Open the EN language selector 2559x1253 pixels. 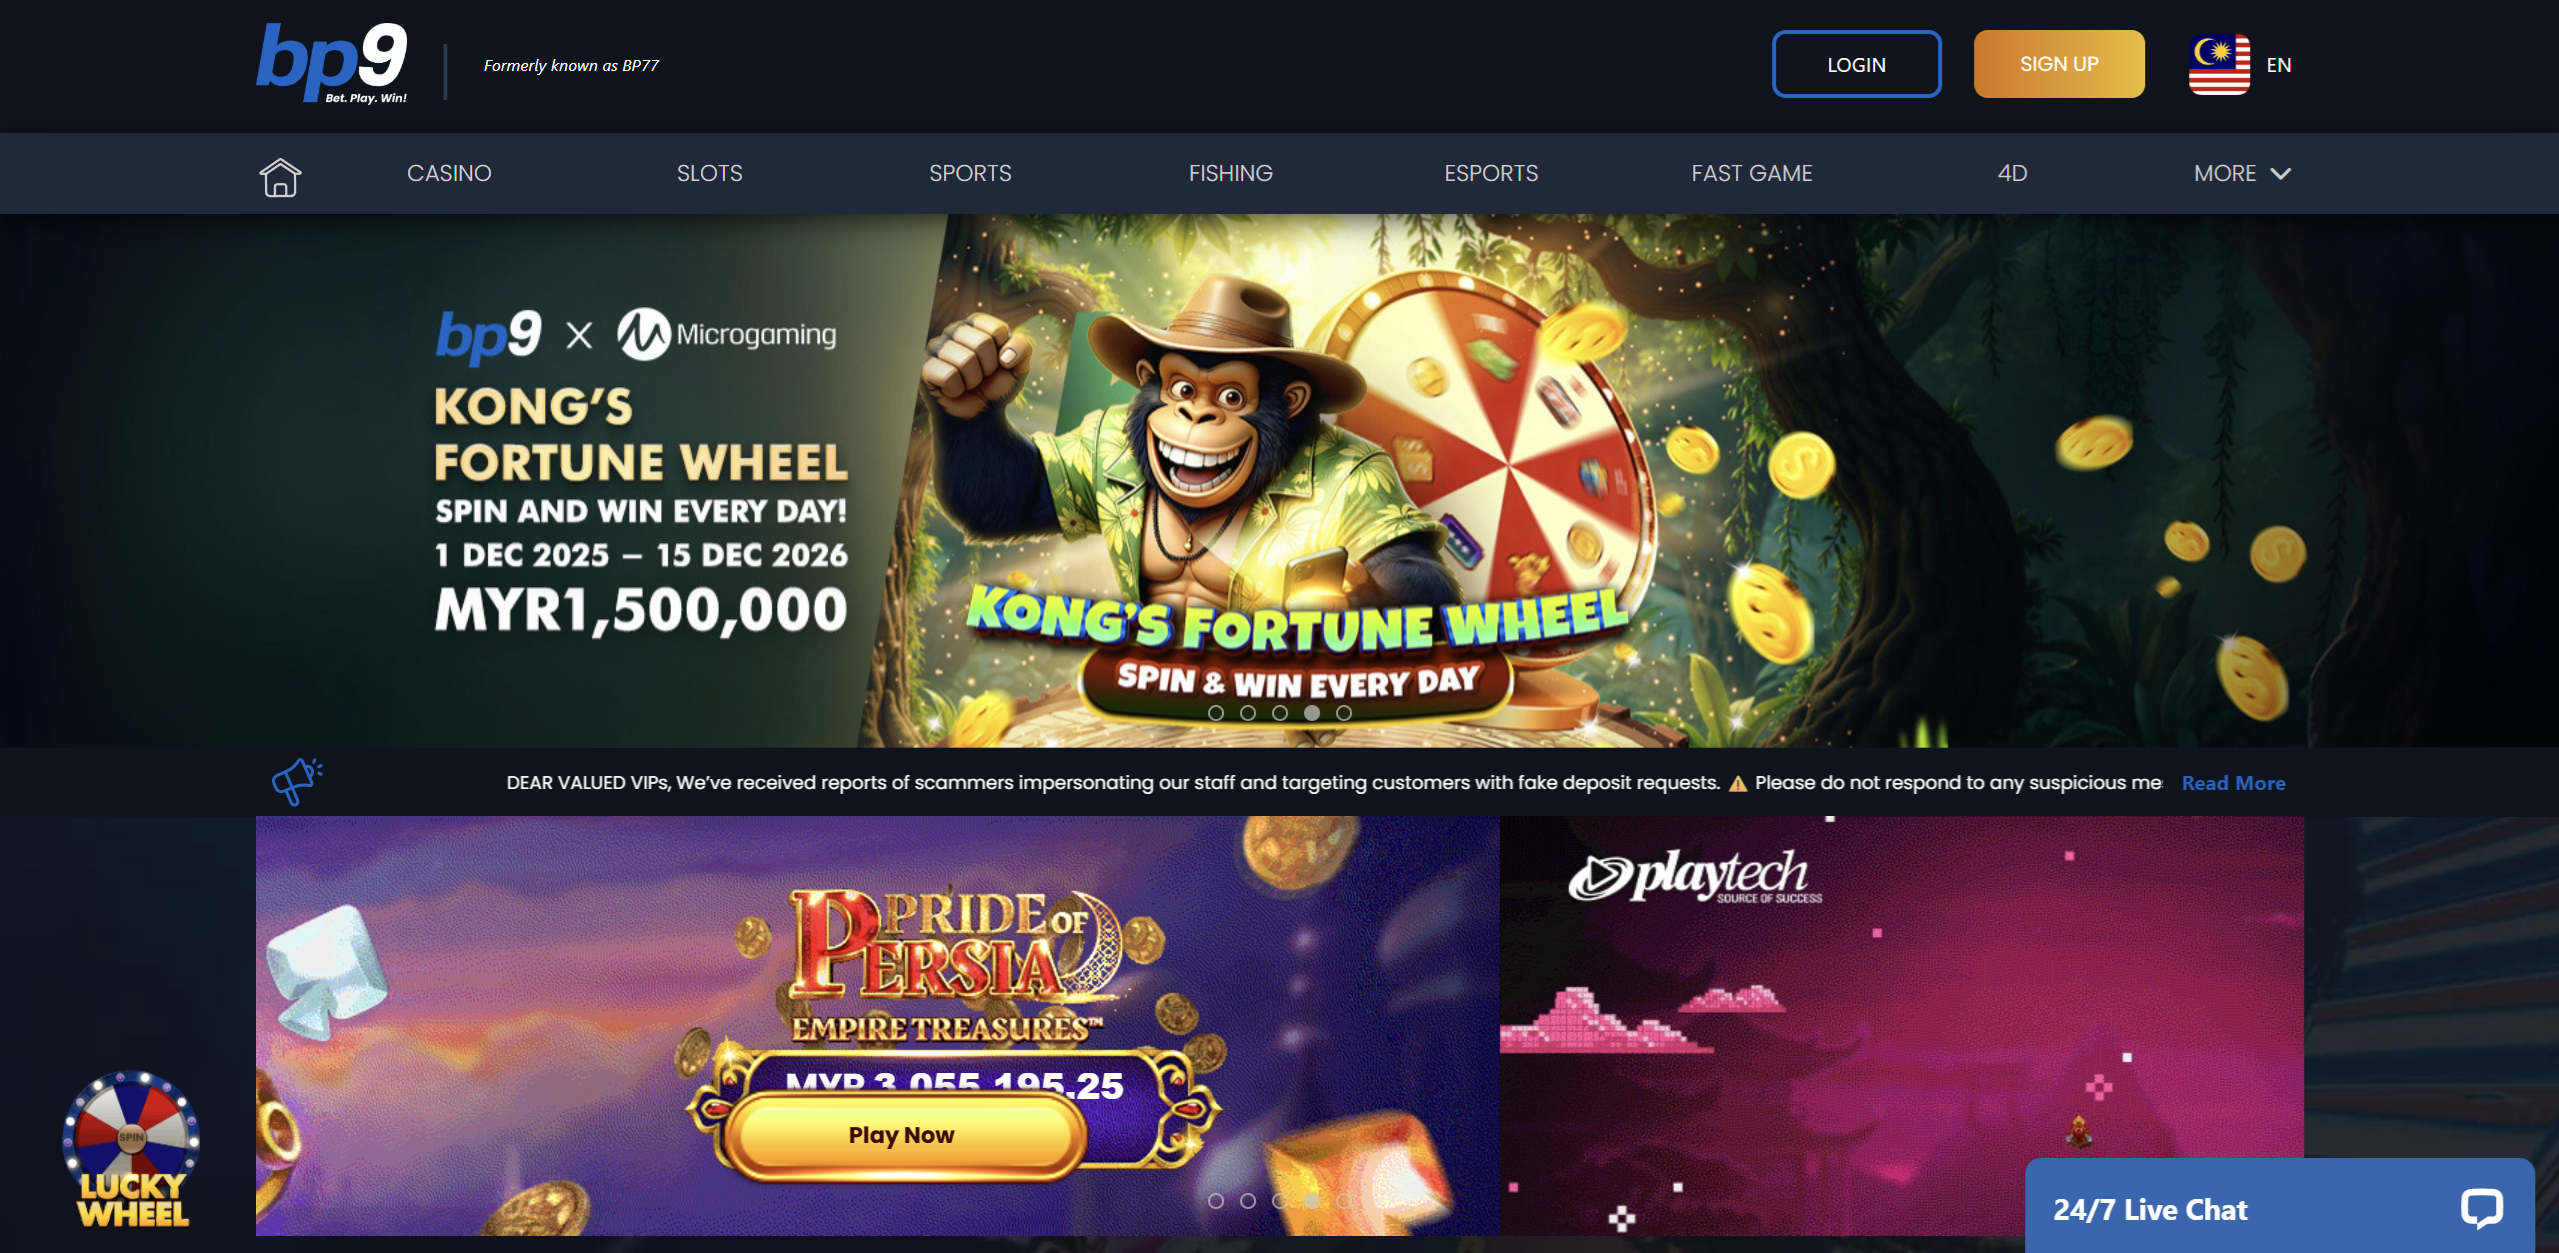(2279, 65)
